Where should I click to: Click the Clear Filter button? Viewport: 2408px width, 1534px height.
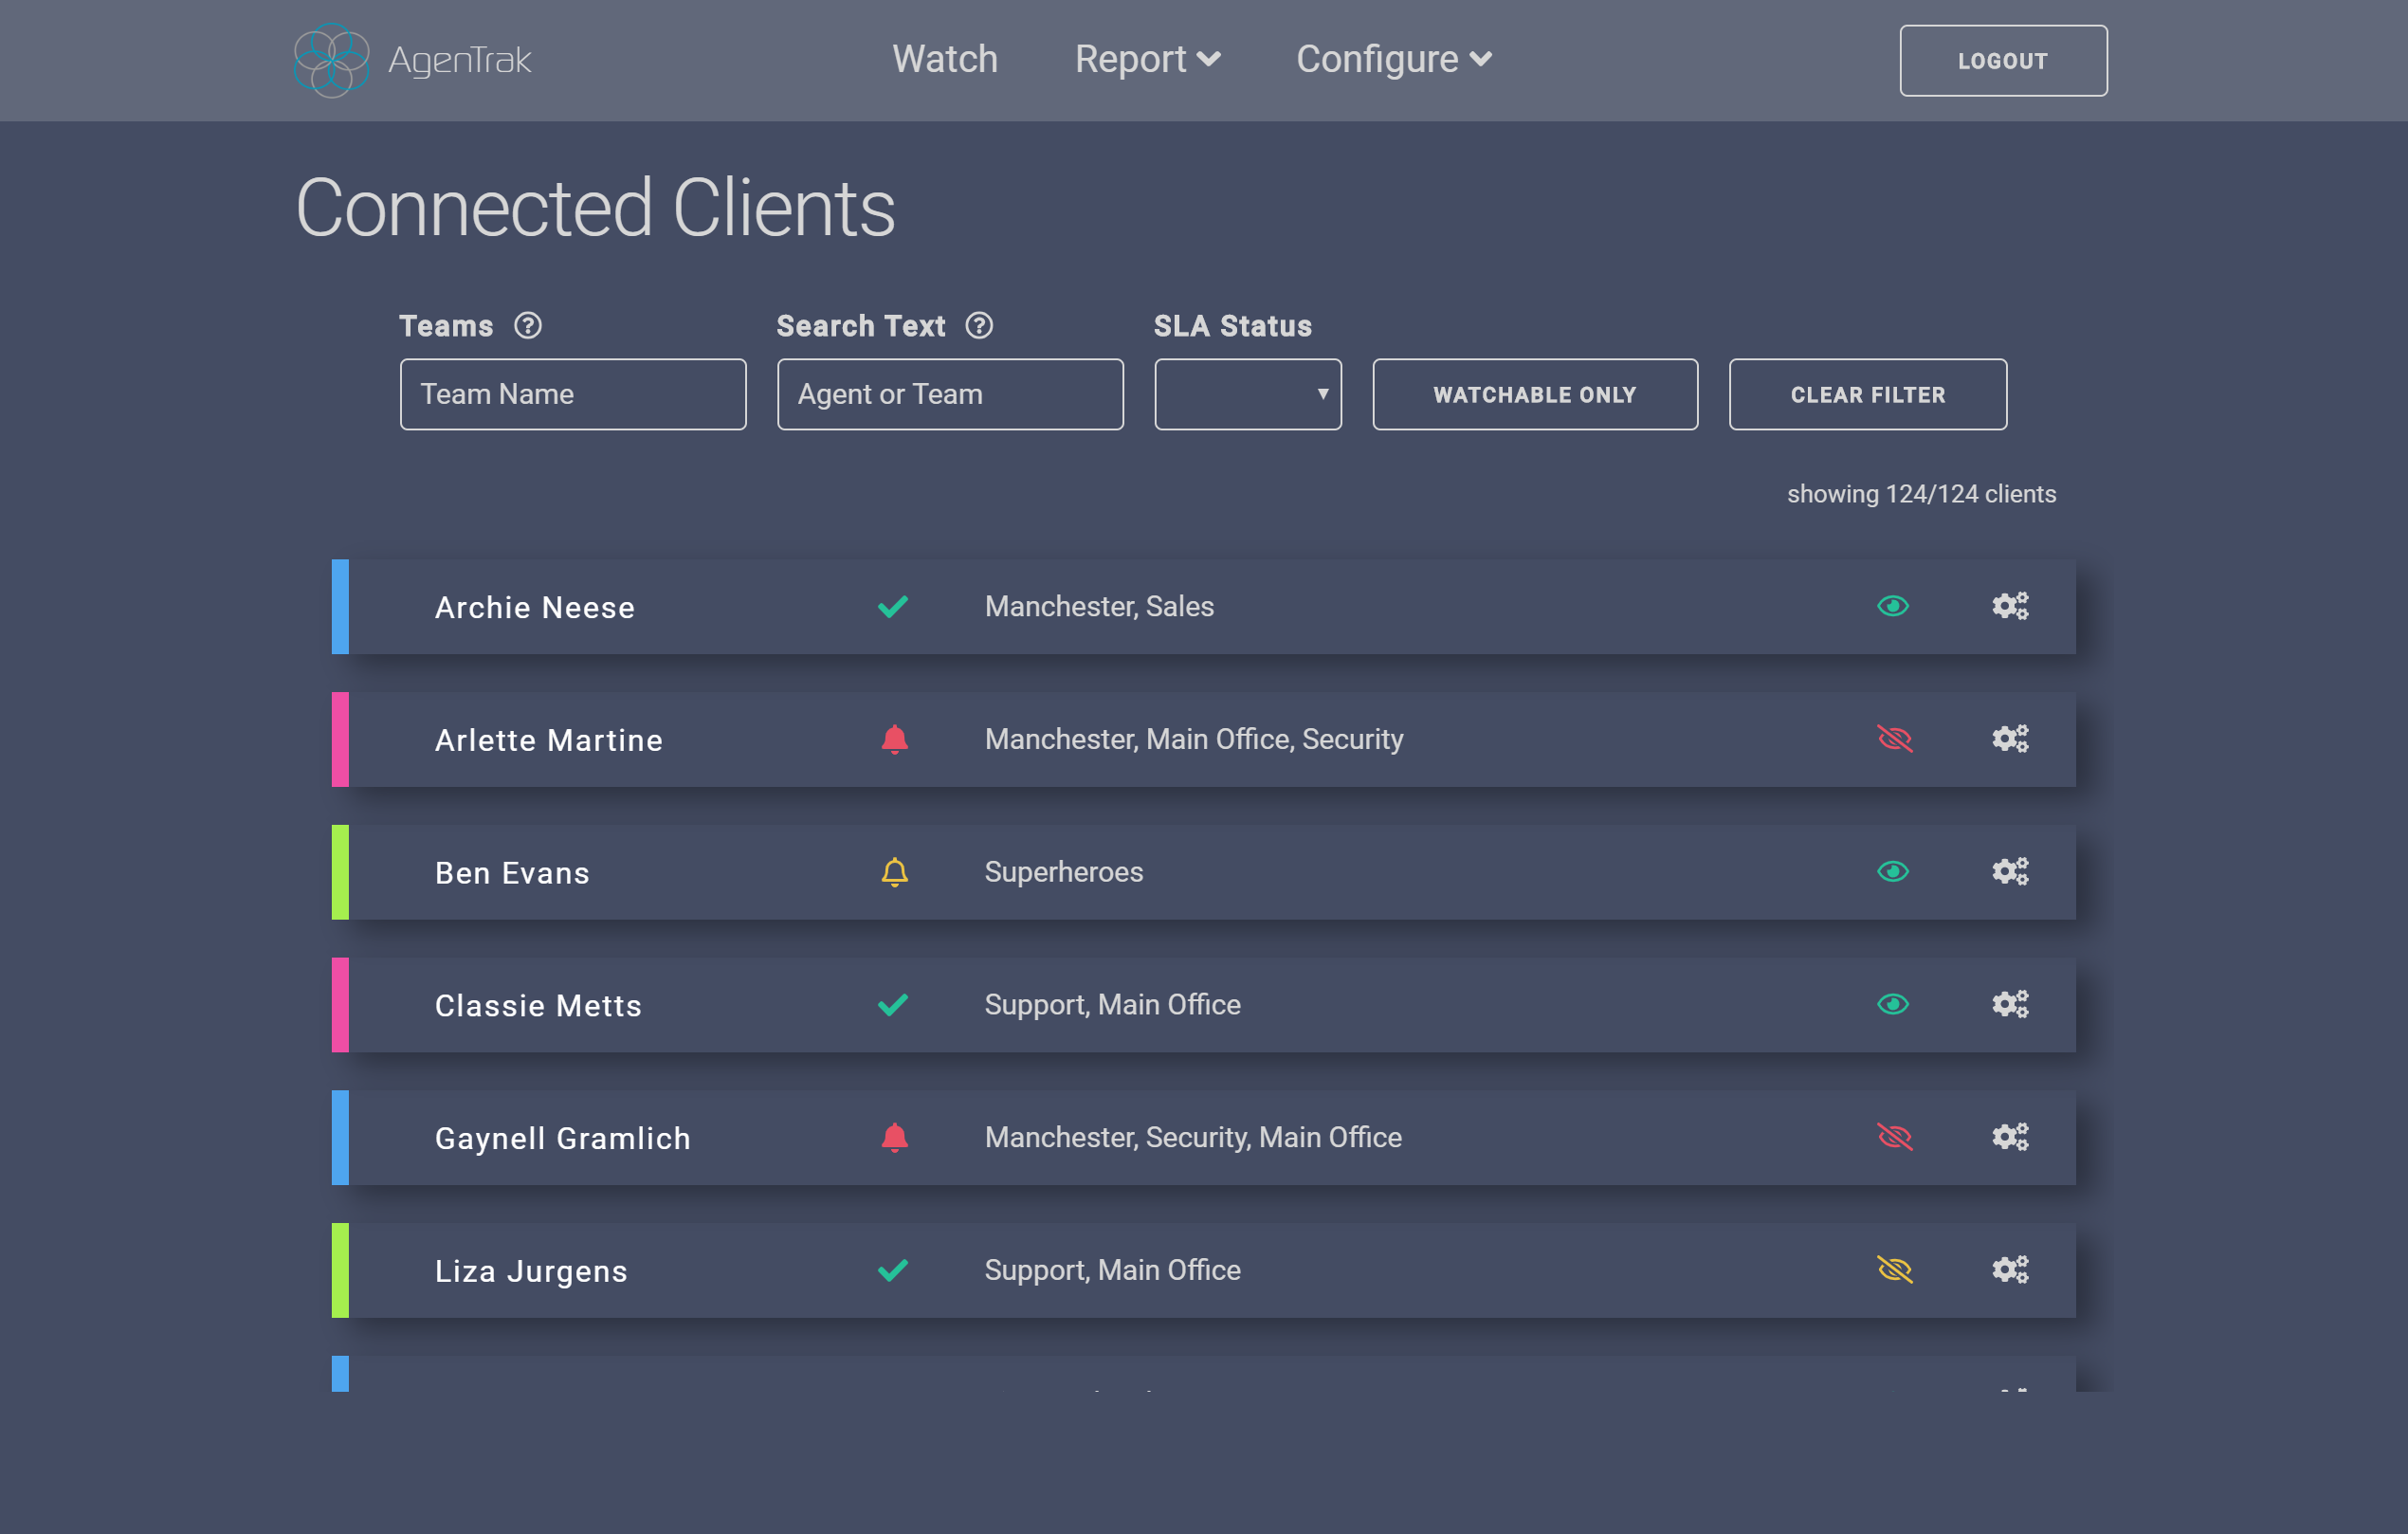tap(1867, 394)
